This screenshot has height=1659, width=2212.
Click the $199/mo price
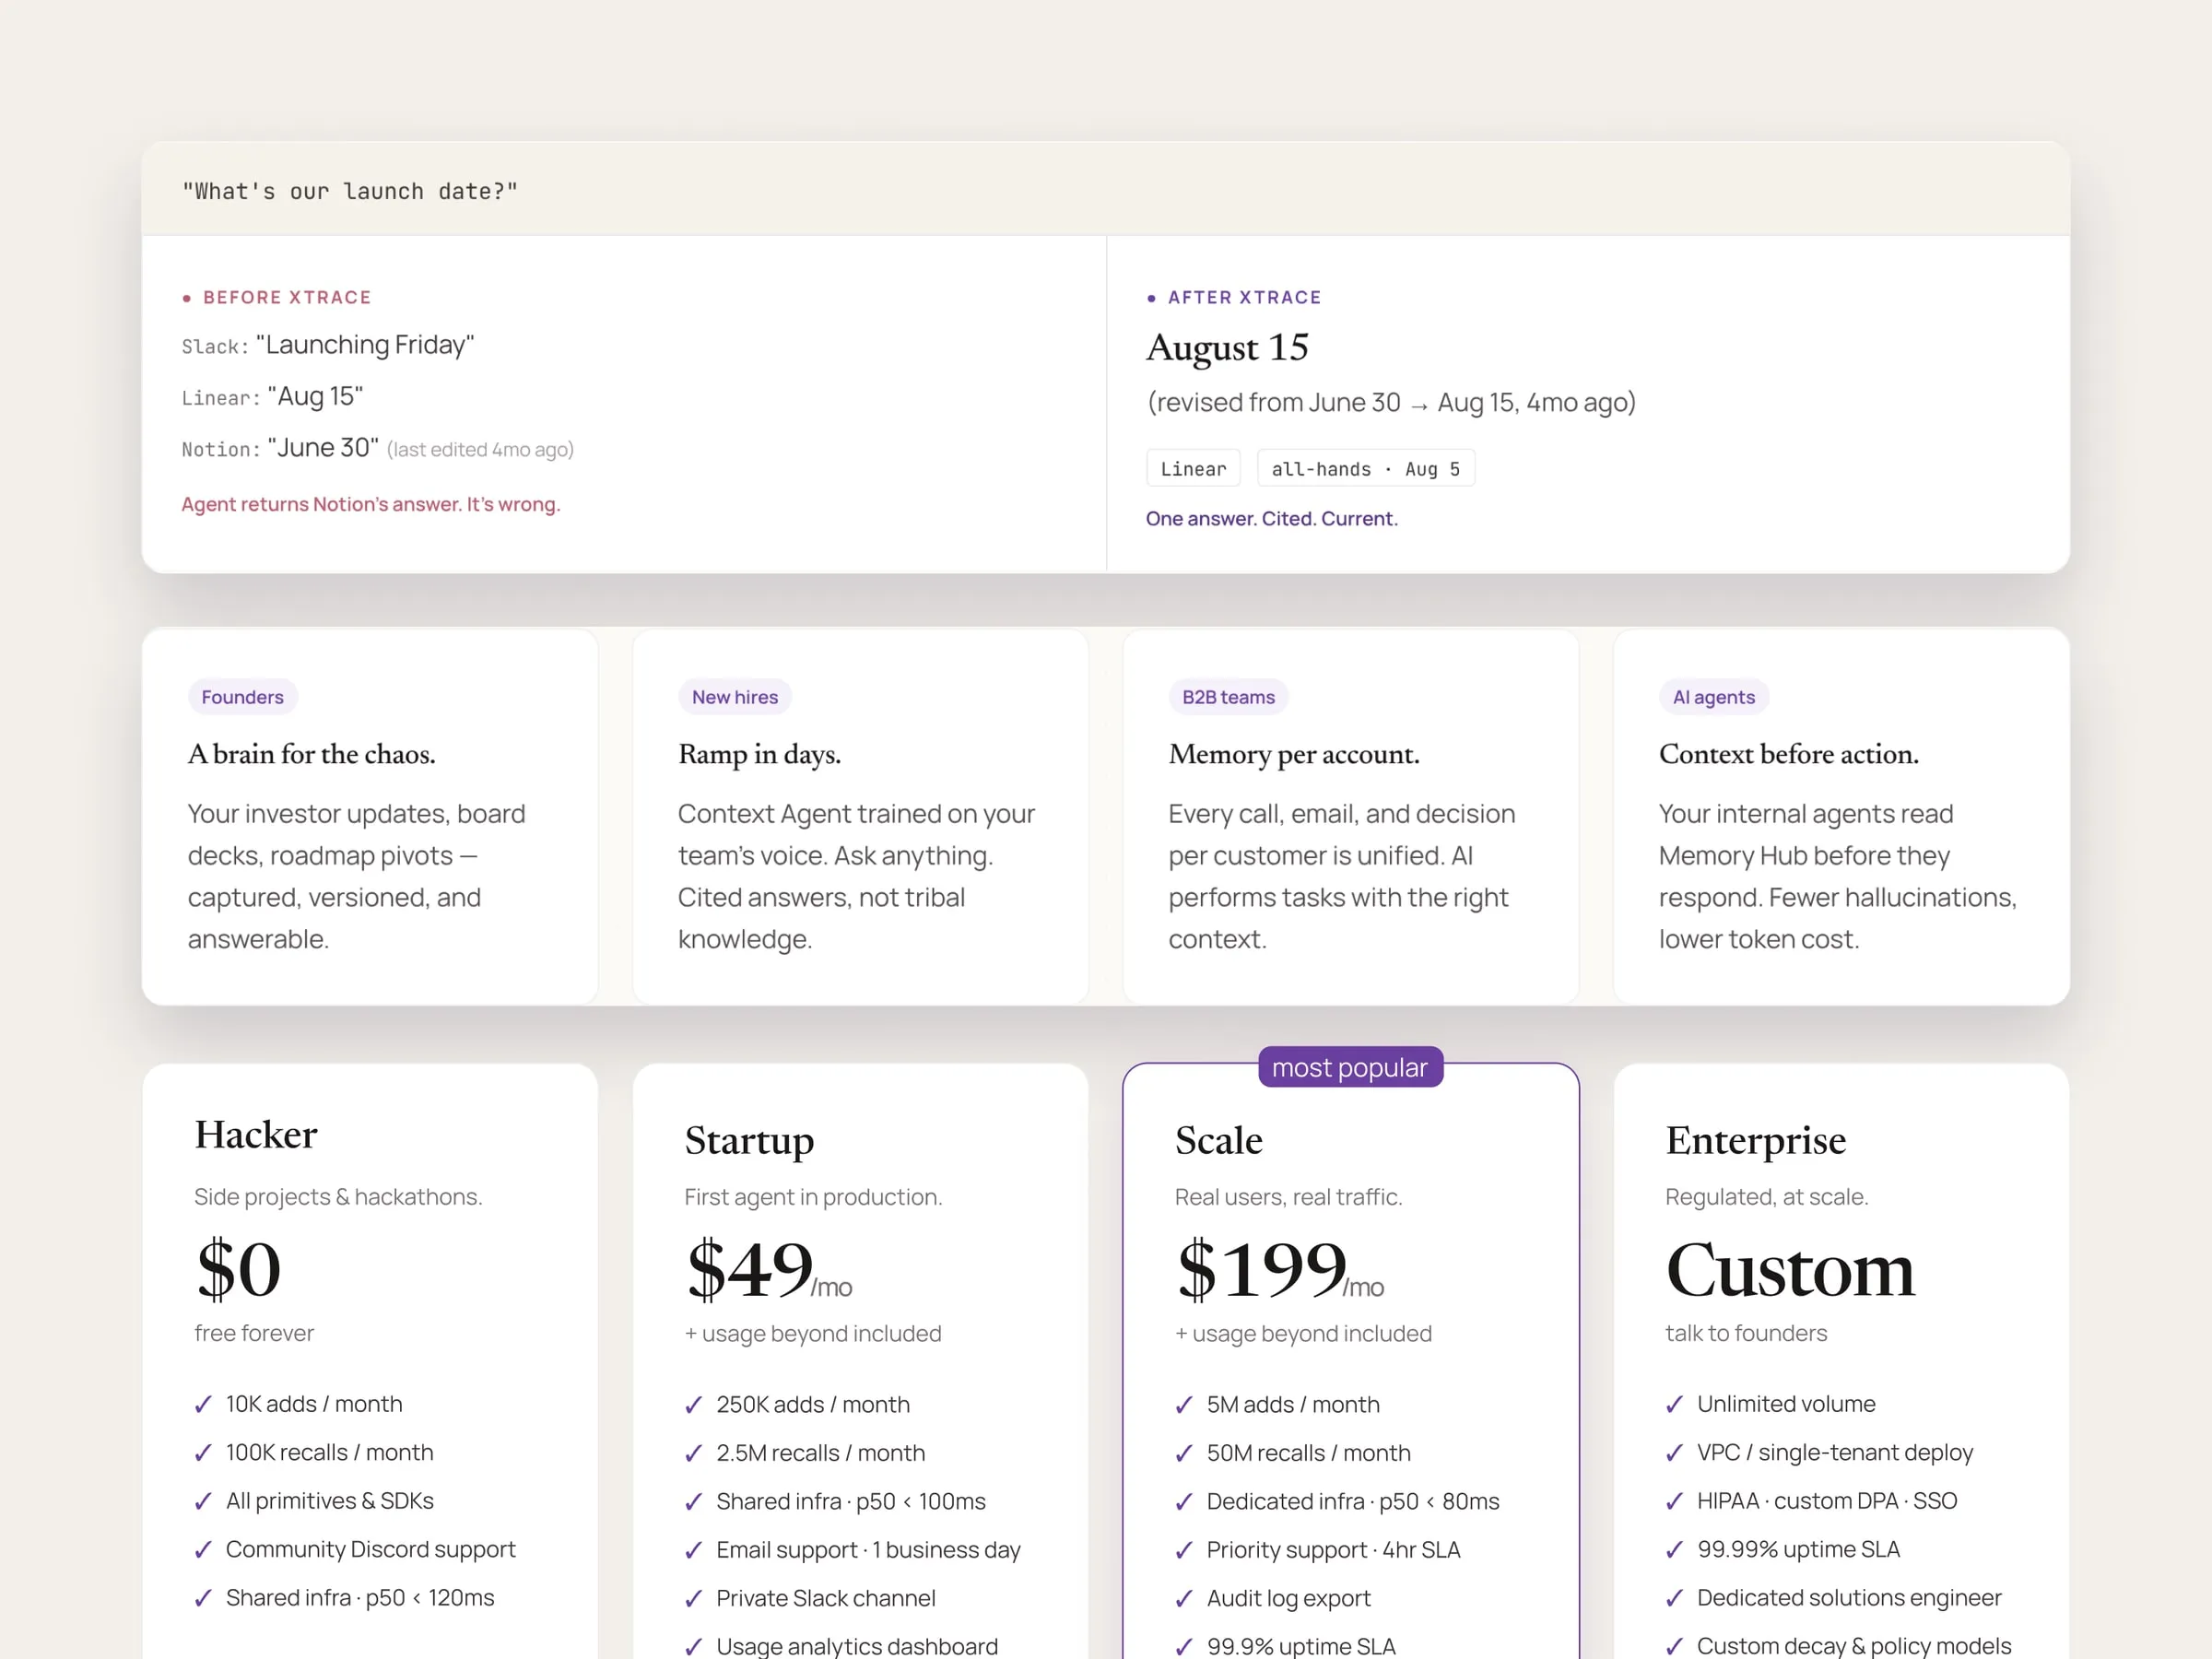click(x=1280, y=1269)
